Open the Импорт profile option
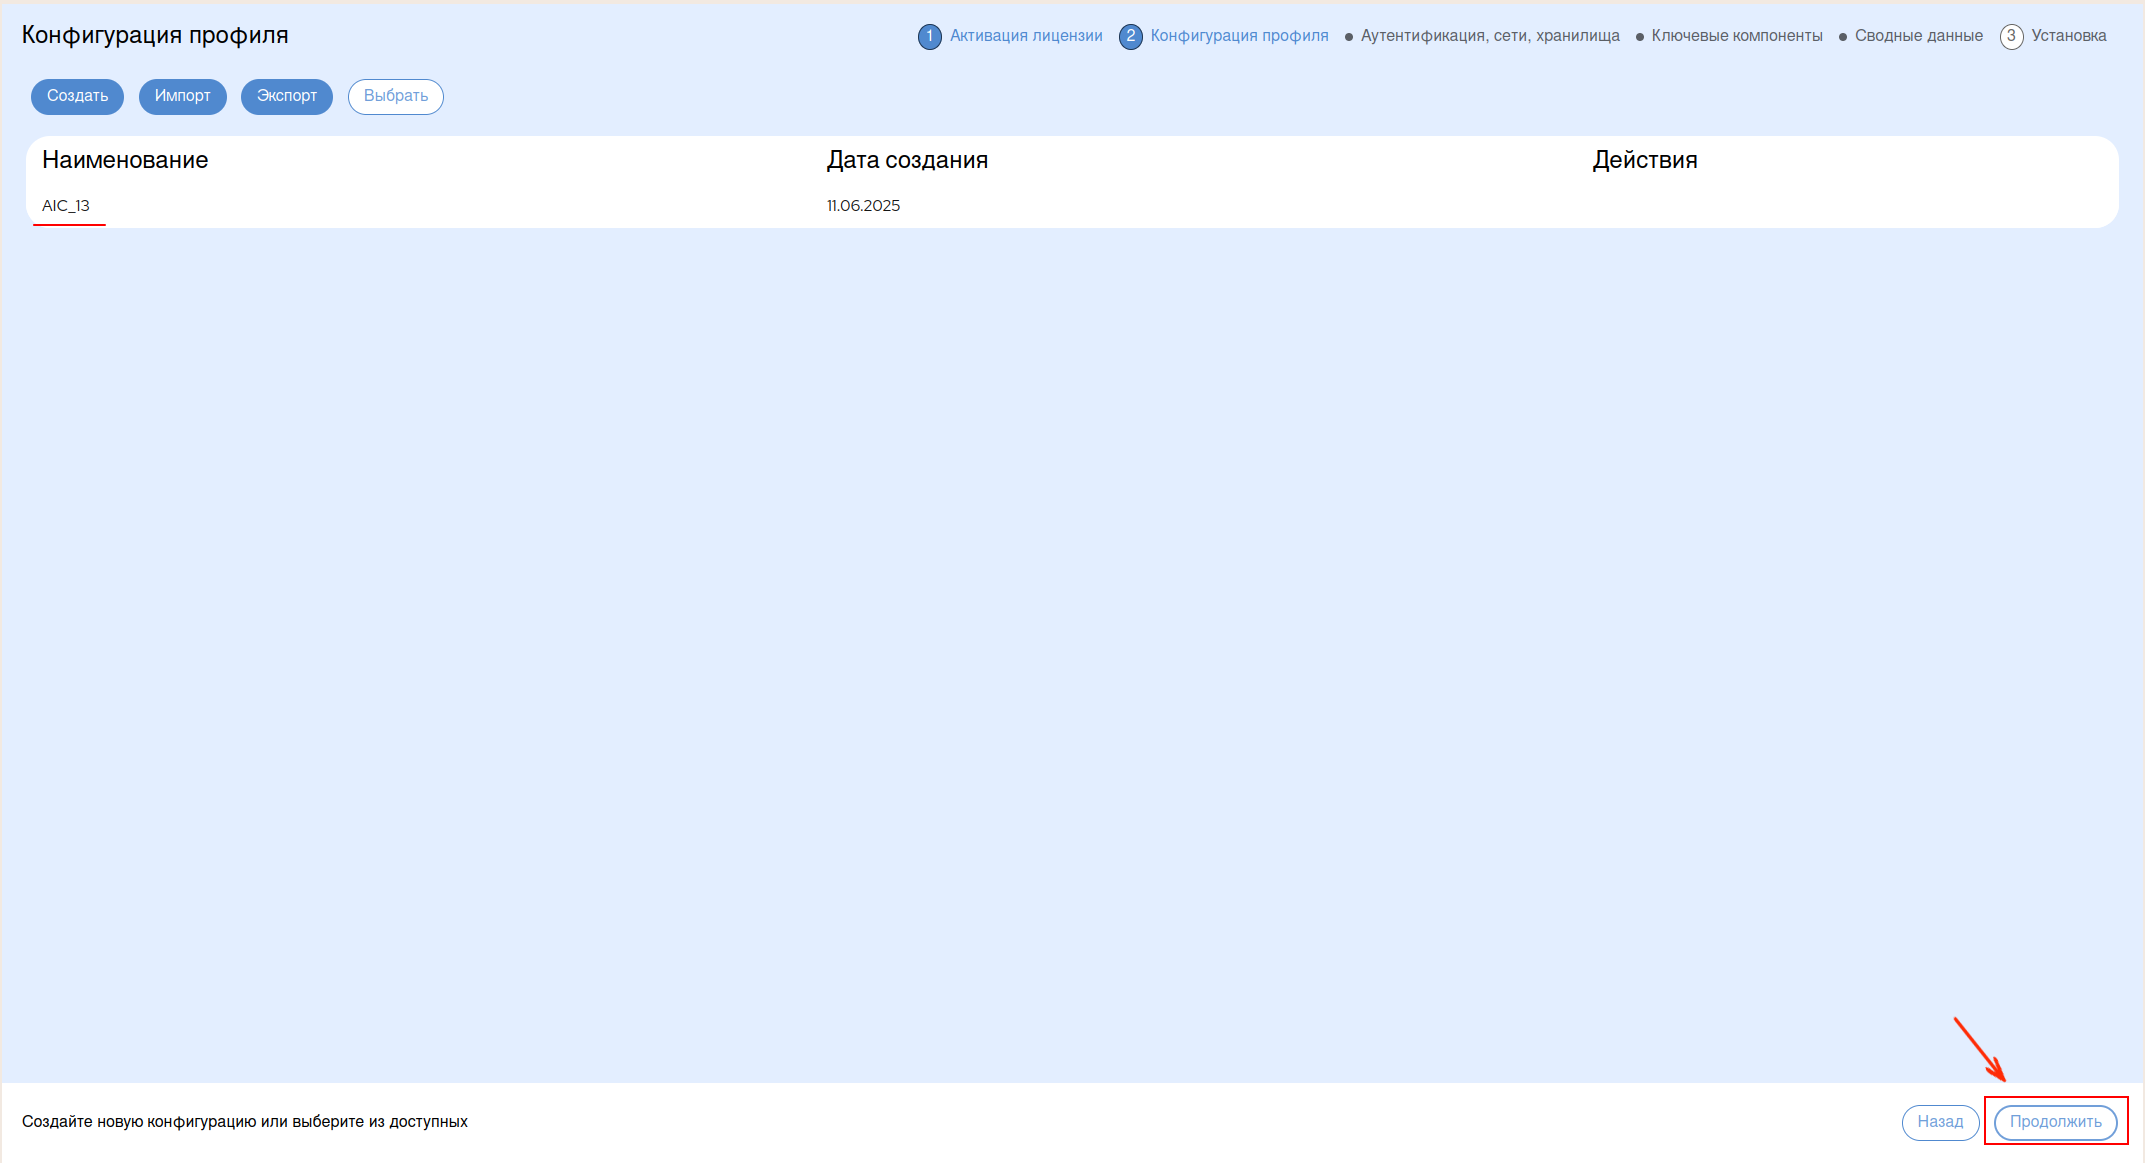Viewport: 2145px width, 1163px height. pyautogui.click(x=183, y=96)
